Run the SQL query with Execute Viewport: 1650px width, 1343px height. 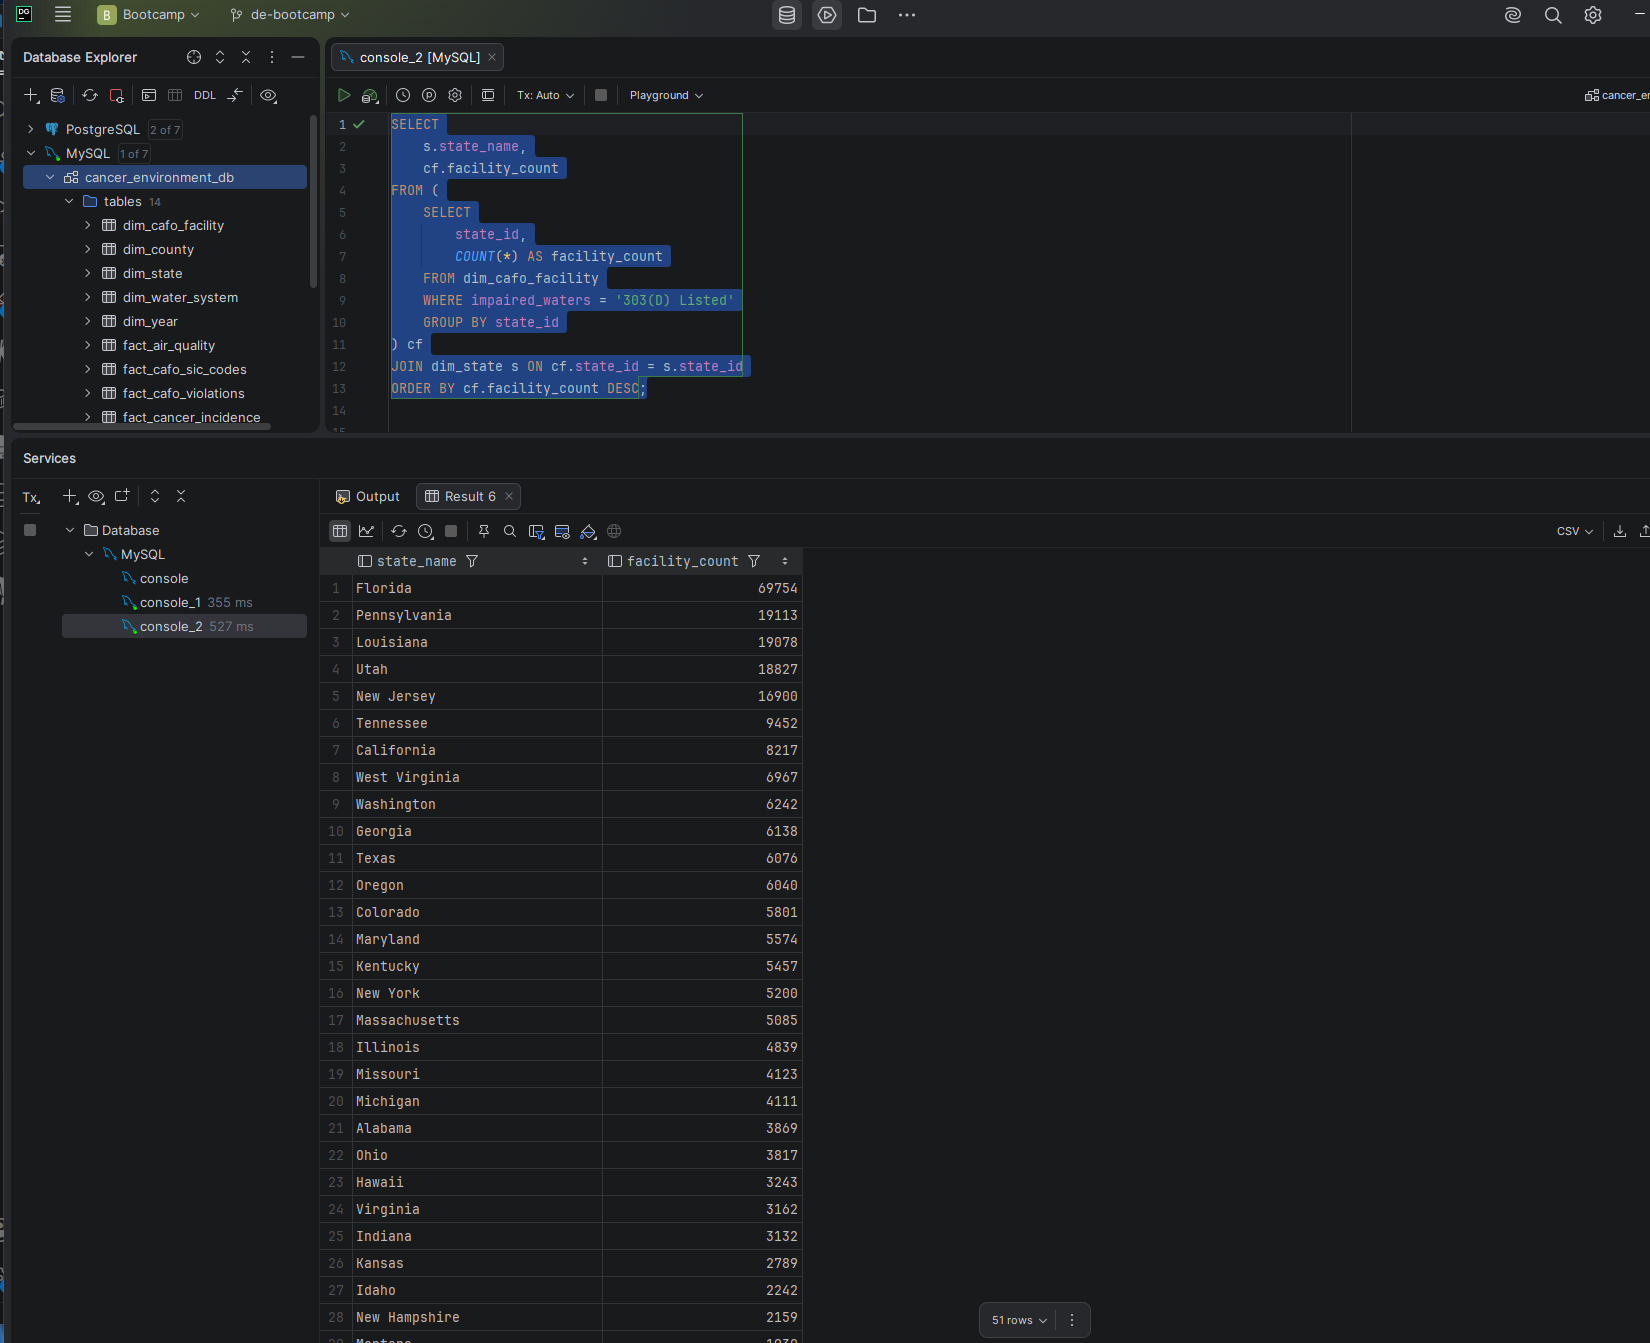click(x=344, y=95)
